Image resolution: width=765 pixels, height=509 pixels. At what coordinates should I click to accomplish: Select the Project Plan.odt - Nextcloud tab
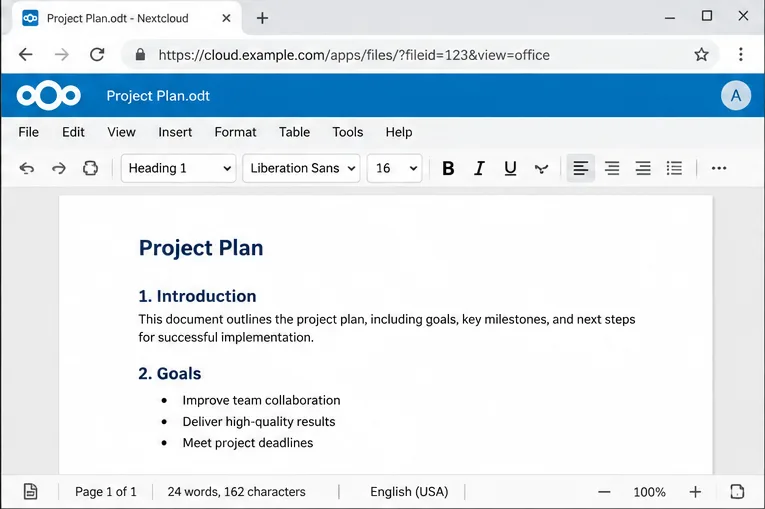click(x=127, y=19)
